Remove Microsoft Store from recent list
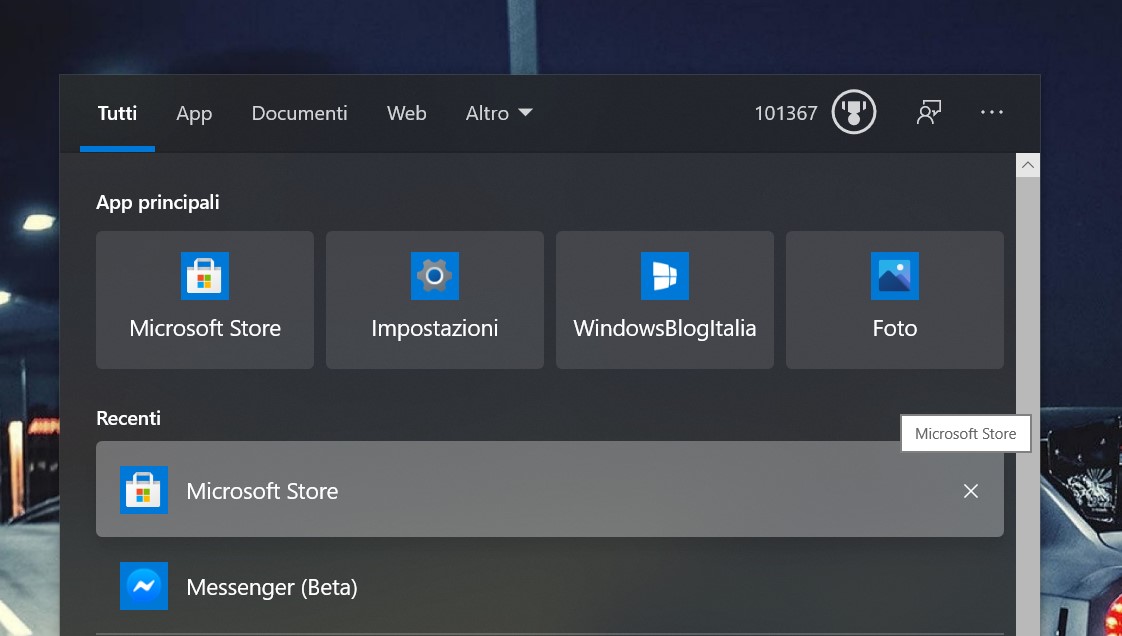 coord(970,491)
